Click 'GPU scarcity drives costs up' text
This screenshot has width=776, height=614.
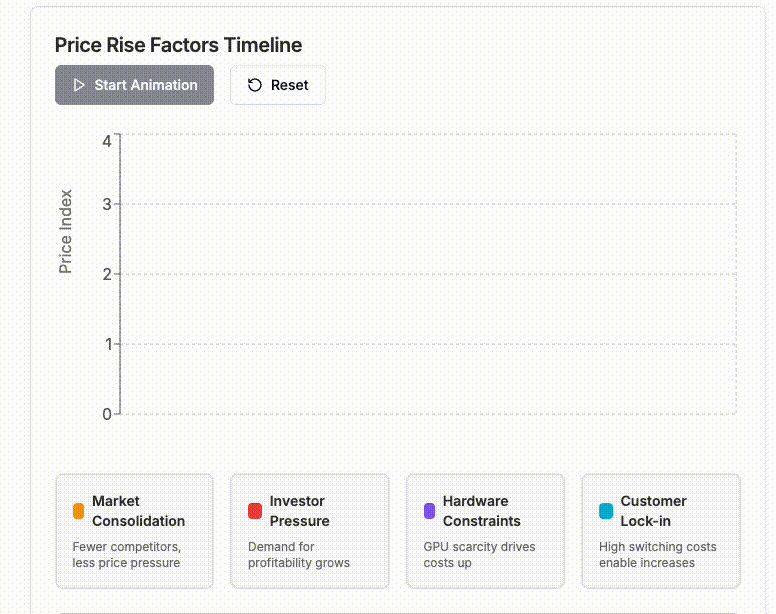(479, 555)
